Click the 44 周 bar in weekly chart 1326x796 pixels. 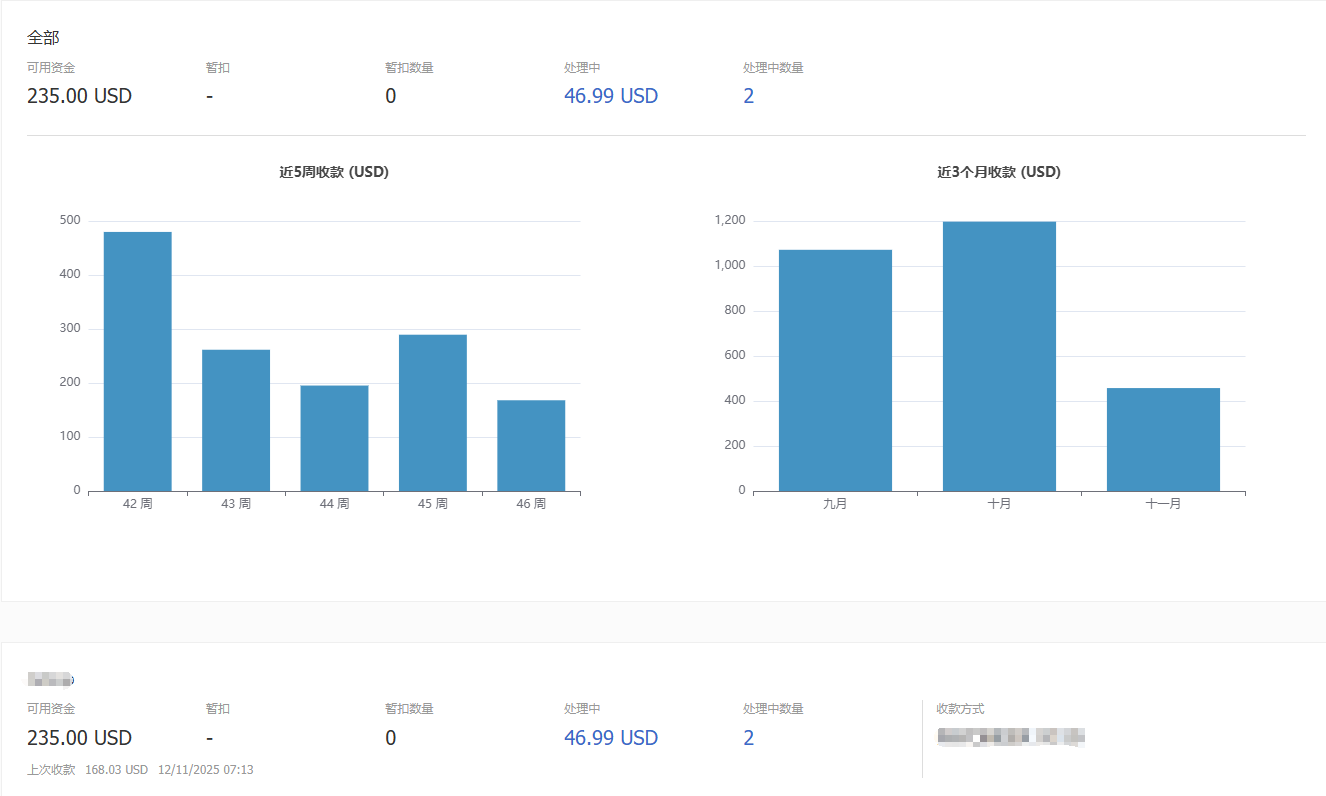[x=334, y=438]
